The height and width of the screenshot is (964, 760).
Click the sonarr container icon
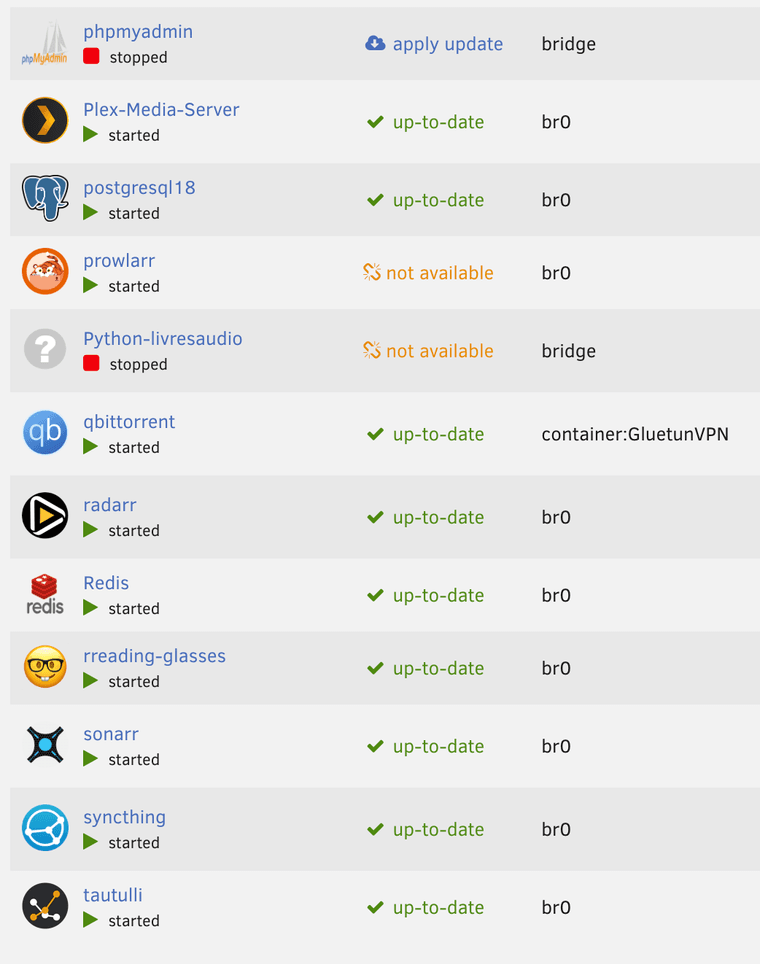[x=45, y=746]
